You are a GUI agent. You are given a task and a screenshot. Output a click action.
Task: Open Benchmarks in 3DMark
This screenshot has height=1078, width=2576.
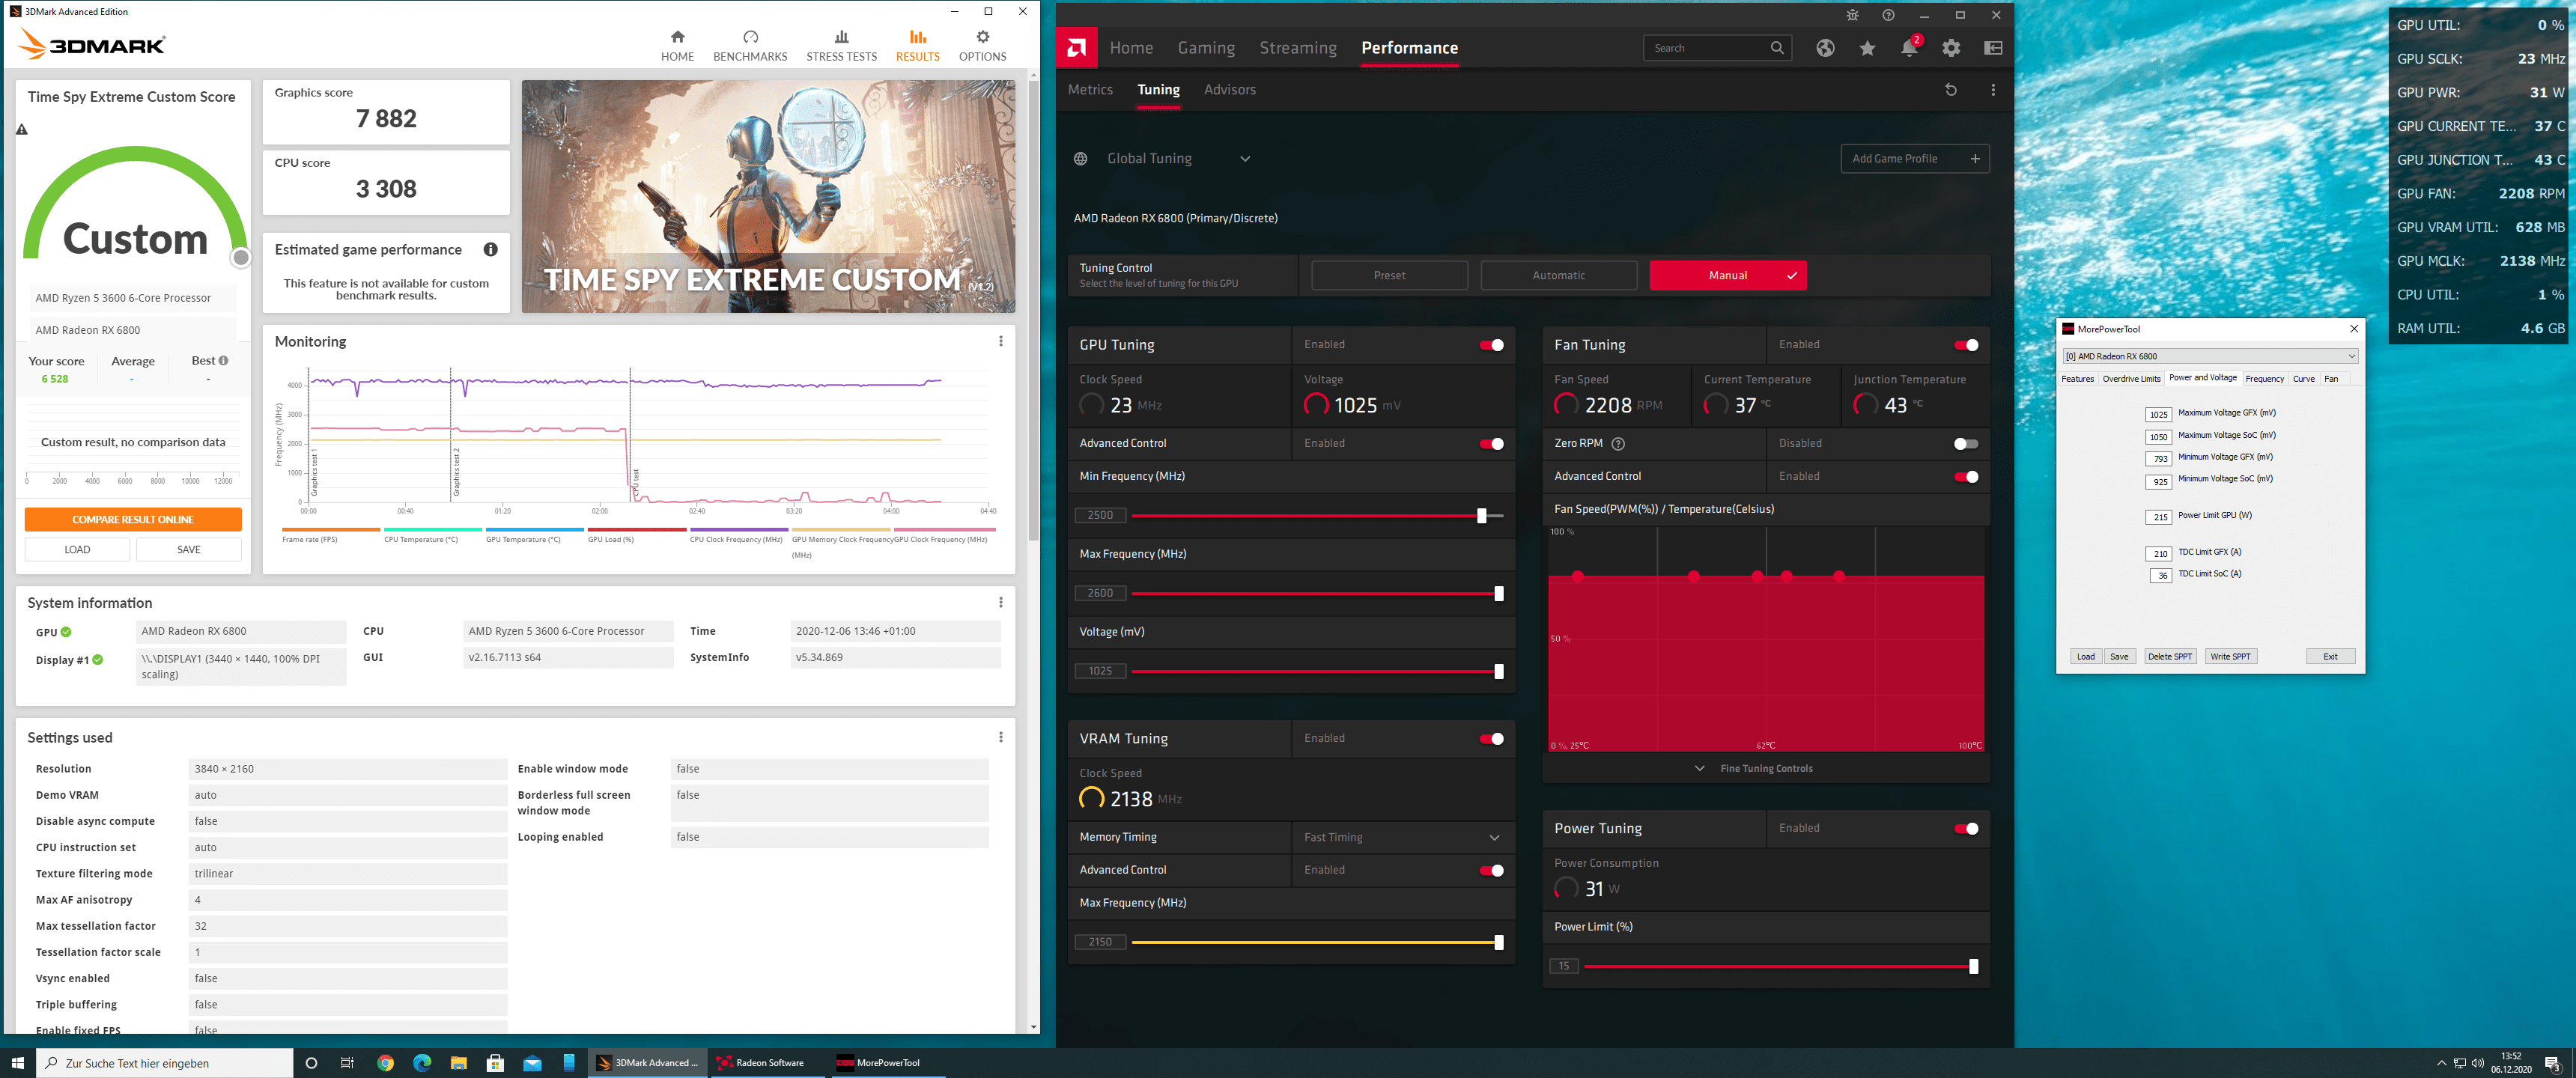pyautogui.click(x=750, y=46)
